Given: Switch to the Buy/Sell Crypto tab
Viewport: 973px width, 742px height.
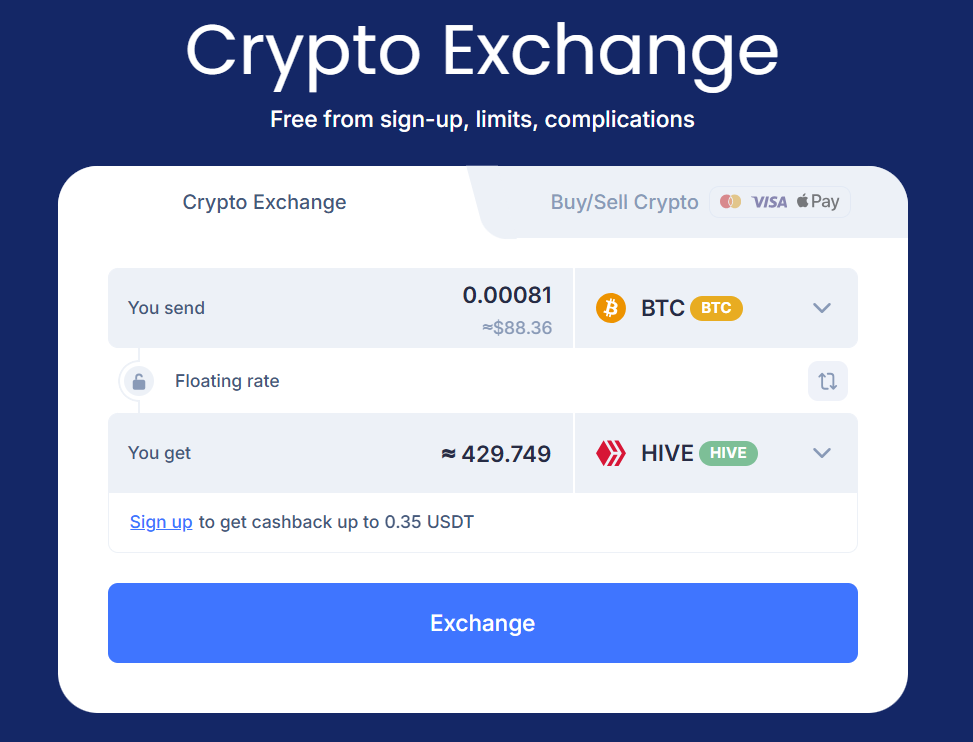Looking at the screenshot, I should 624,202.
